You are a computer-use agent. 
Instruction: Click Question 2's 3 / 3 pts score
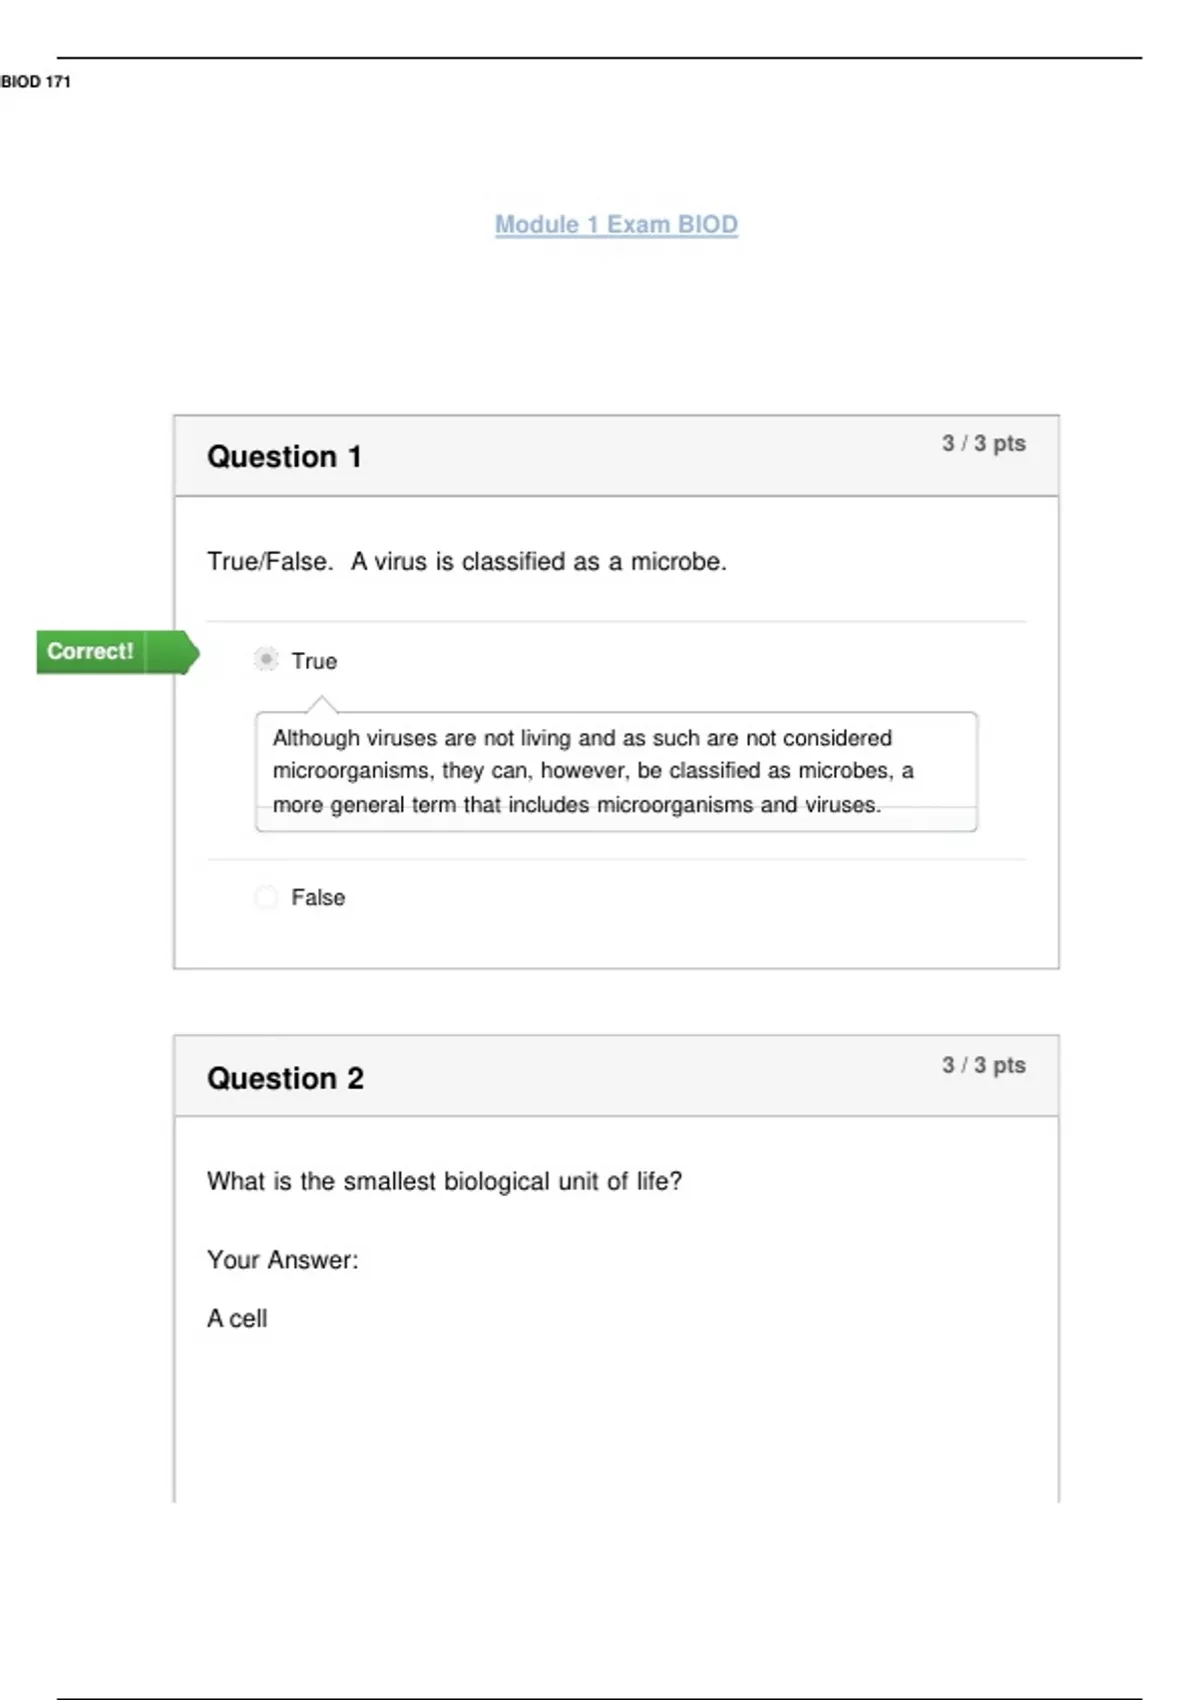(983, 1065)
